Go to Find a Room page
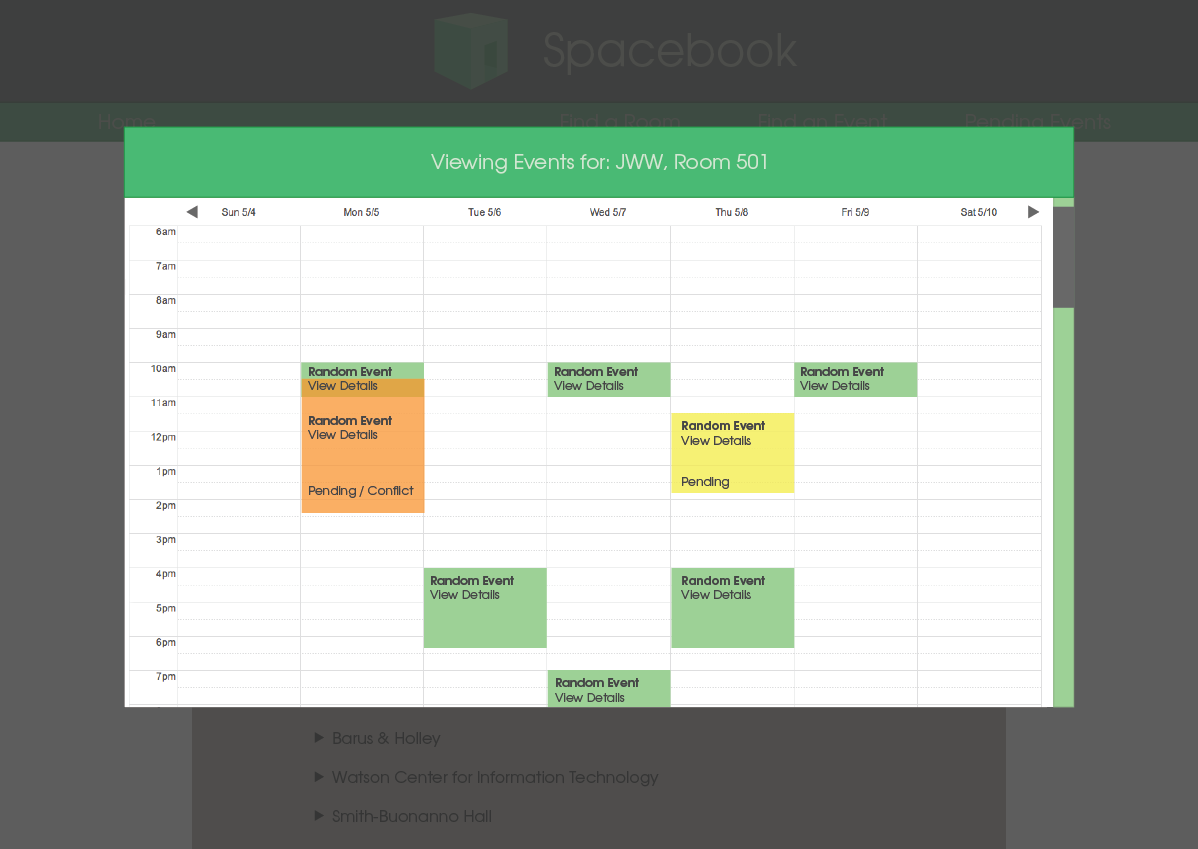Viewport: 1198px width, 849px height. click(619, 122)
